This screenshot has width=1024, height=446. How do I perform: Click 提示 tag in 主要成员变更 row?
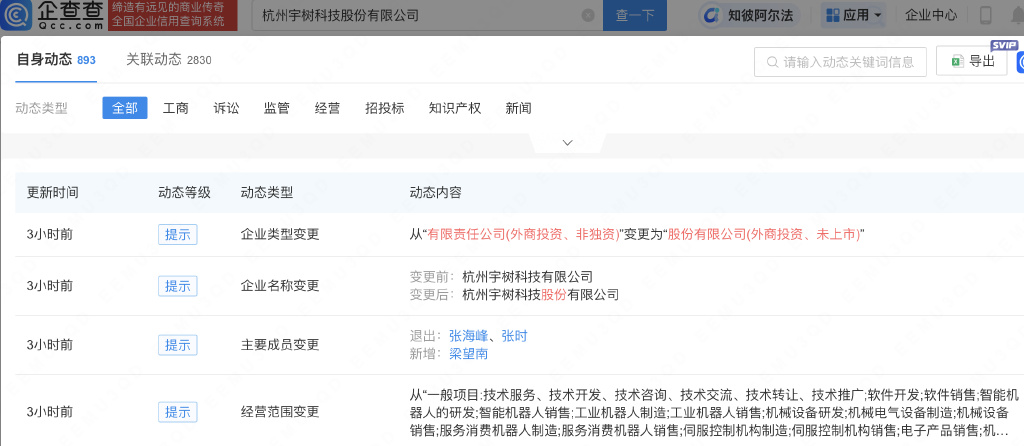click(178, 345)
